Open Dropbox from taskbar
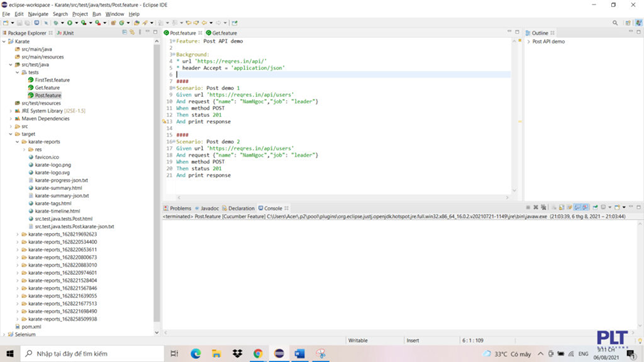Screen dimensions: 644x362 tap(237, 353)
